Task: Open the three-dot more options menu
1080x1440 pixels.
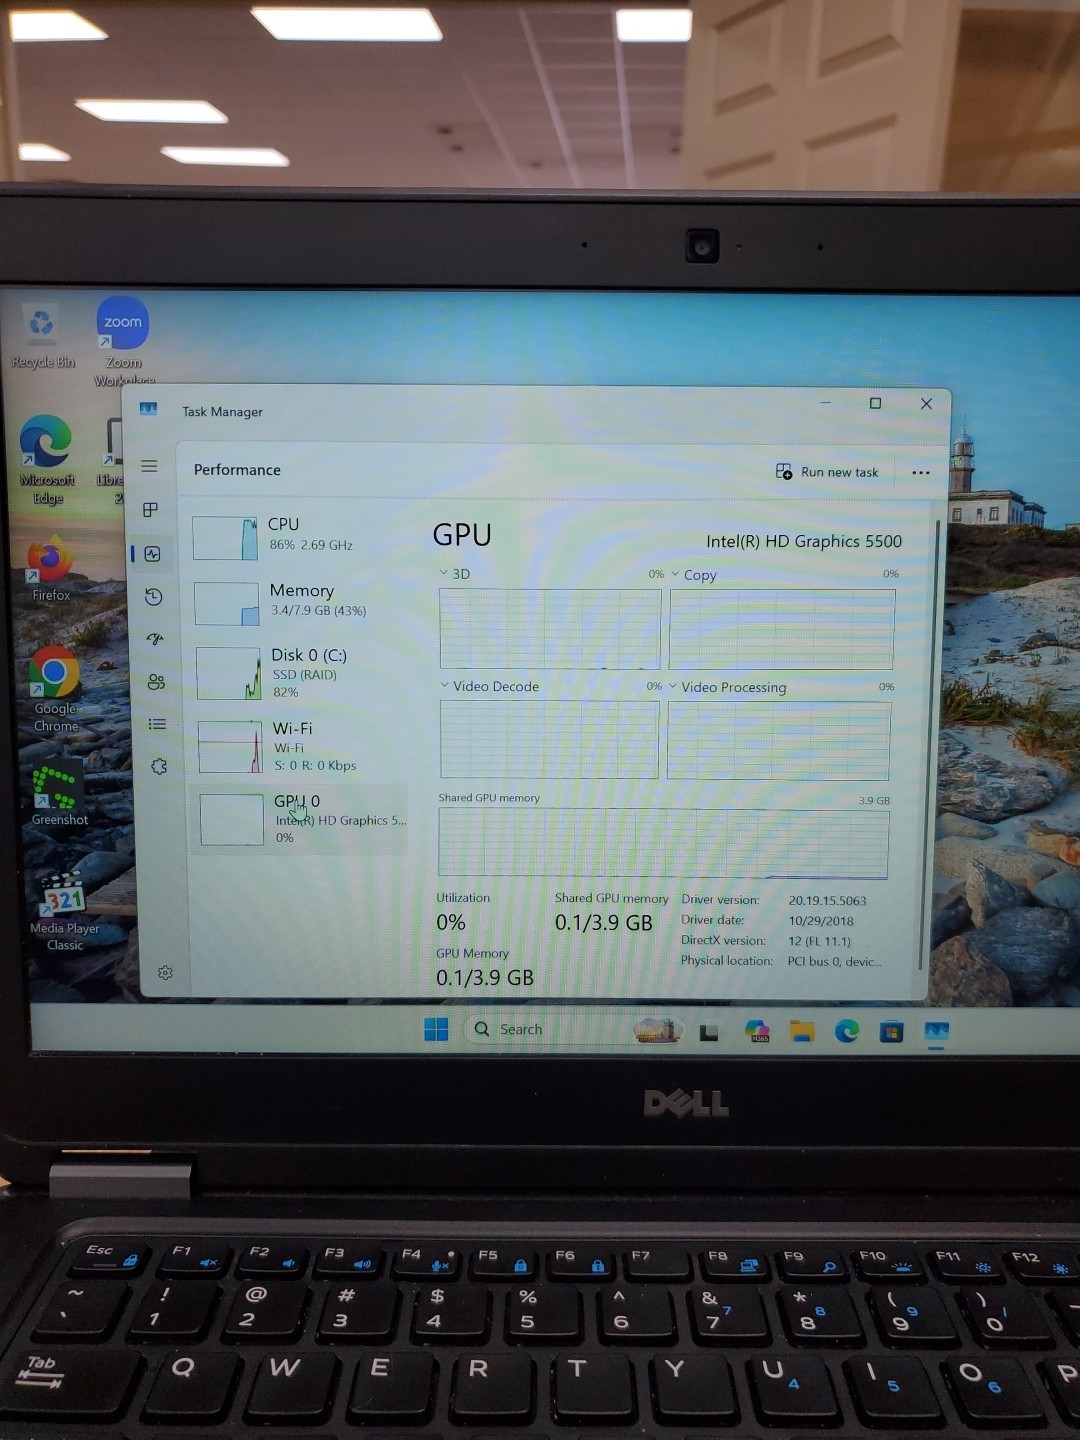Action: tap(921, 472)
